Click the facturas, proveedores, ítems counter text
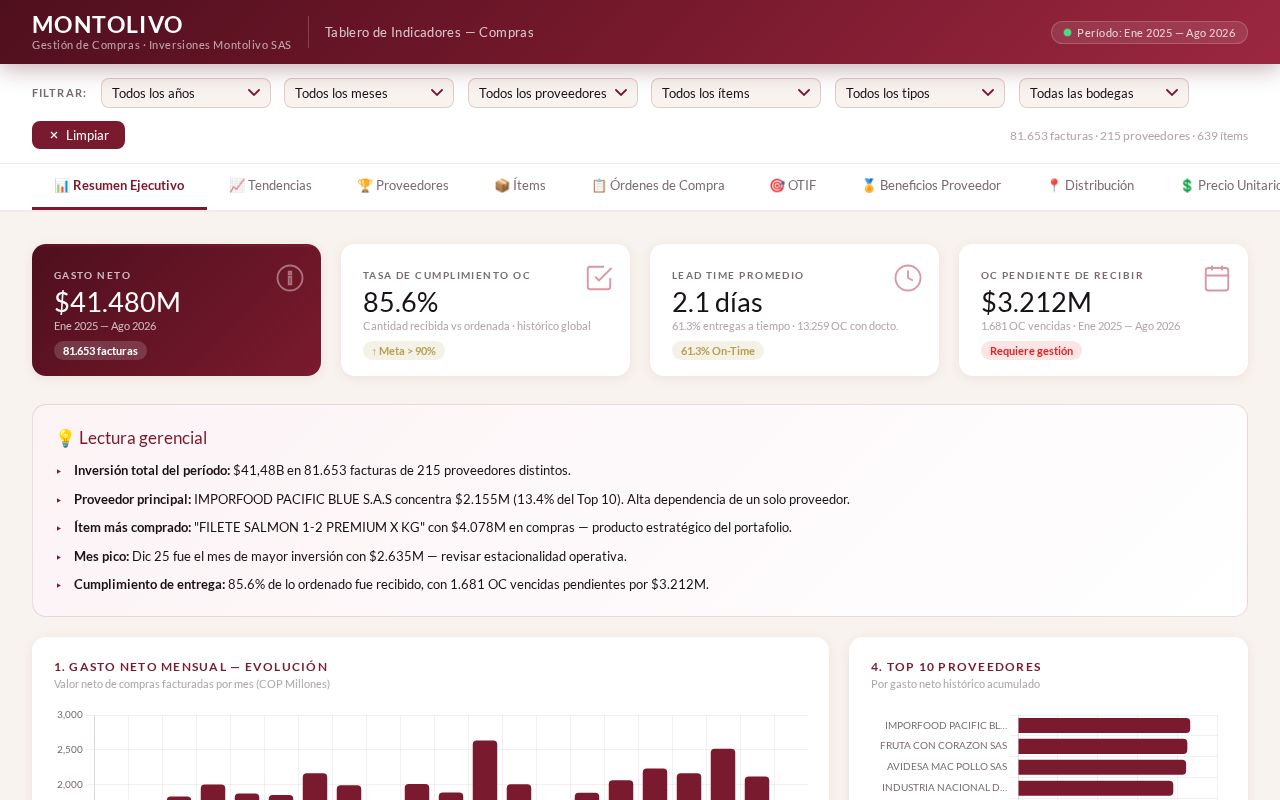Image resolution: width=1280 pixels, height=800 pixels. click(x=1129, y=136)
